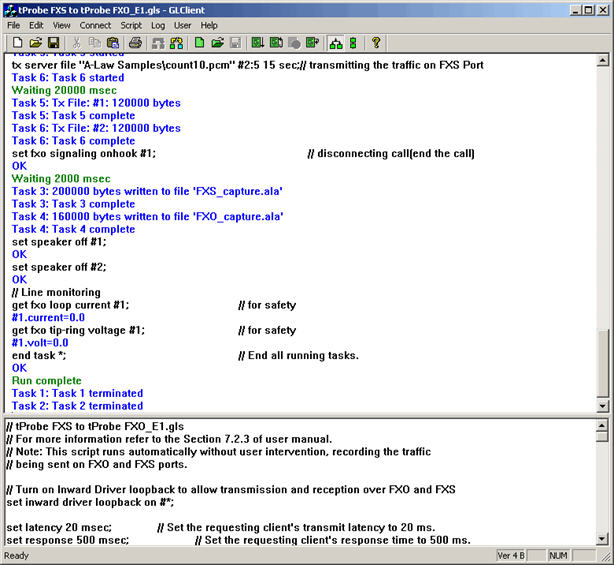Screen dimensions: 614x565
Task: Click the green New script icon
Action: 199,43
